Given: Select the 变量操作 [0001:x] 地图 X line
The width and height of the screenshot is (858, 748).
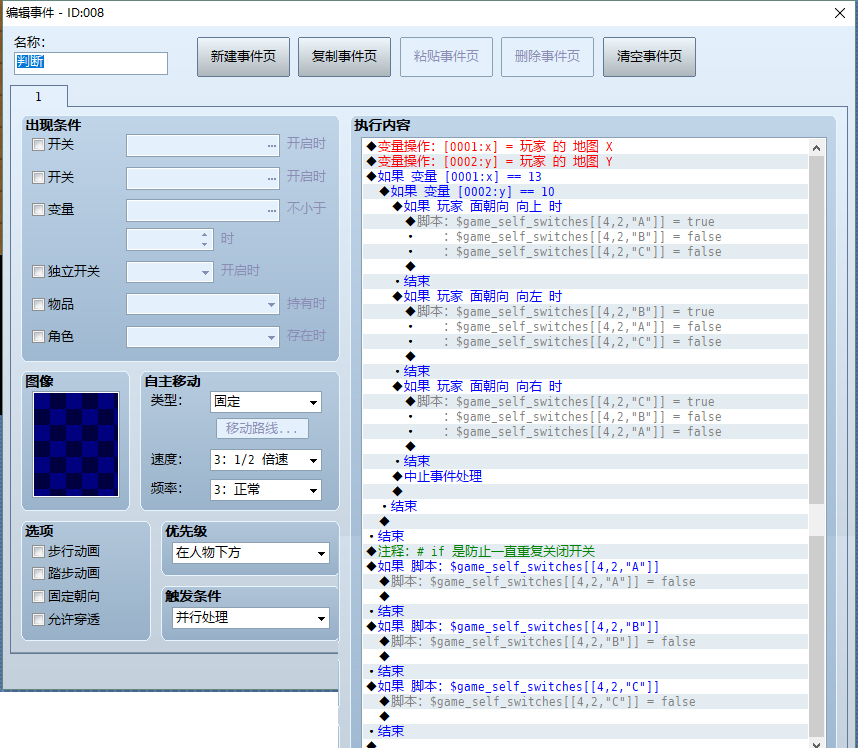Looking at the screenshot, I should [585, 147].
